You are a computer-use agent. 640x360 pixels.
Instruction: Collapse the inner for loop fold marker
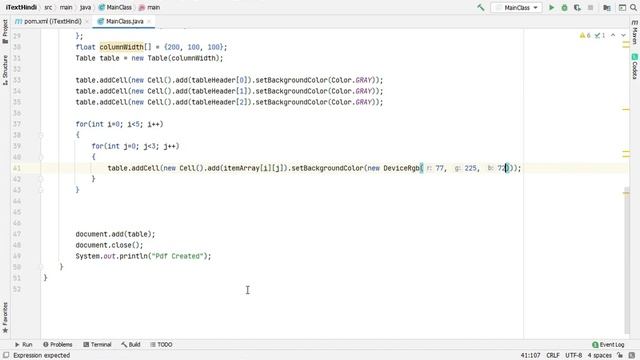click(41, 157)
